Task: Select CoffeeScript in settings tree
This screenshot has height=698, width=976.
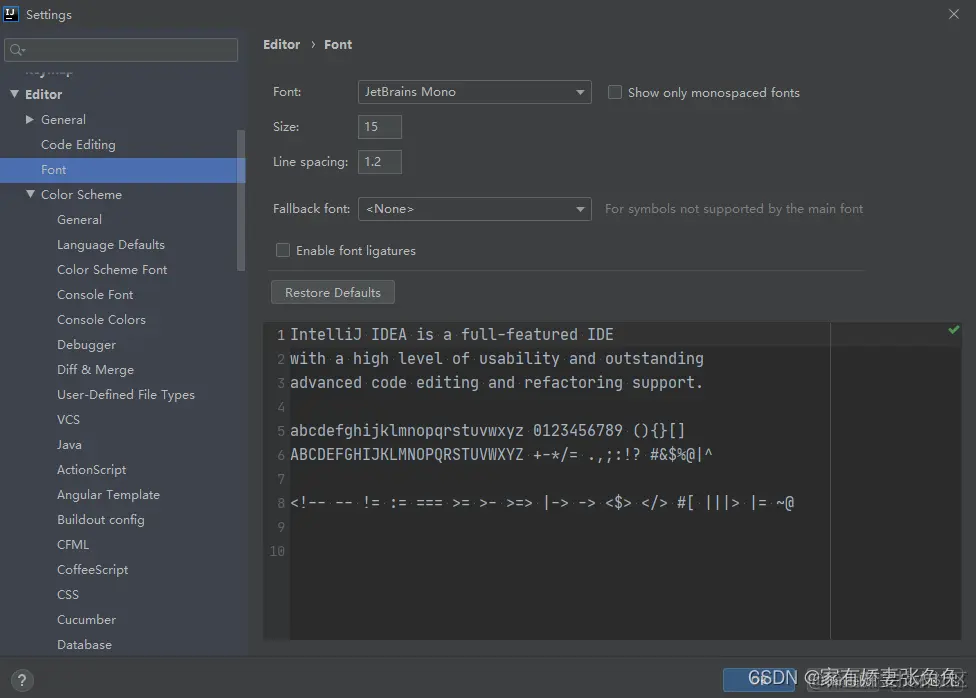Action: 93,570
